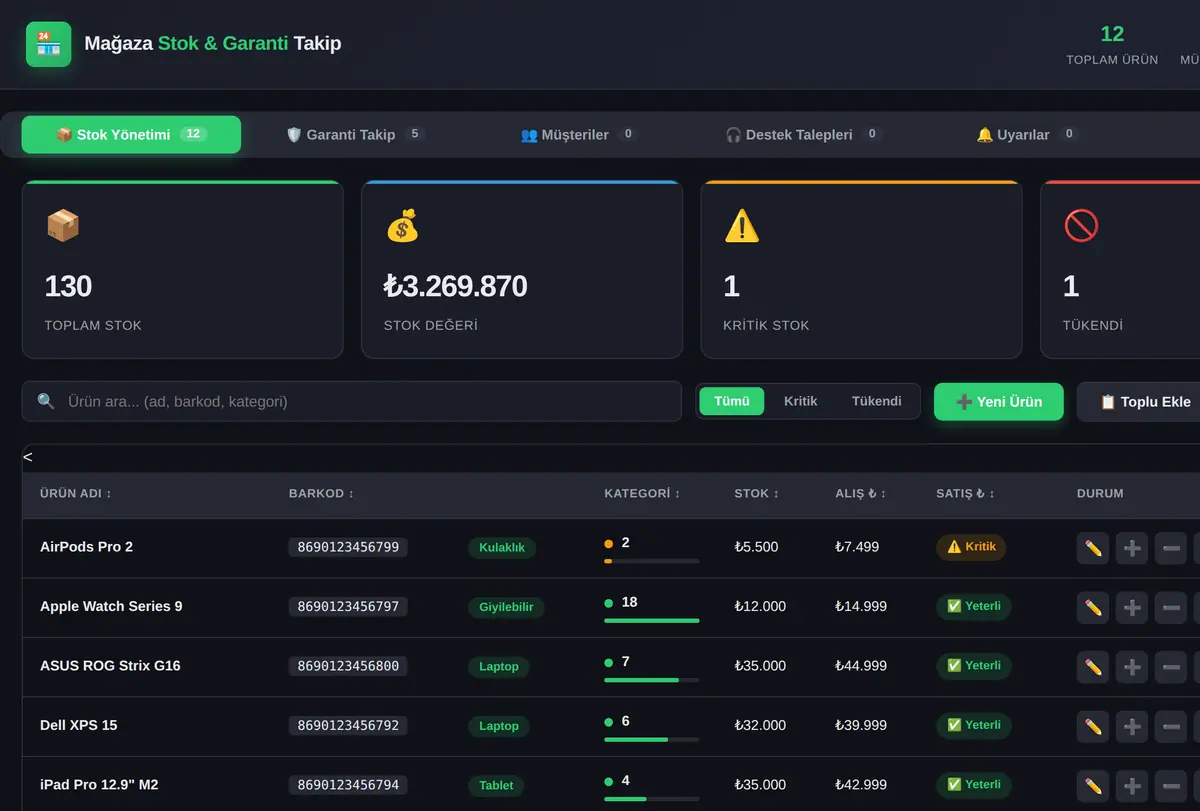Click the Apple Watch Series 9 stock bar
The image size is (1200, 811).
click(651, 621)
